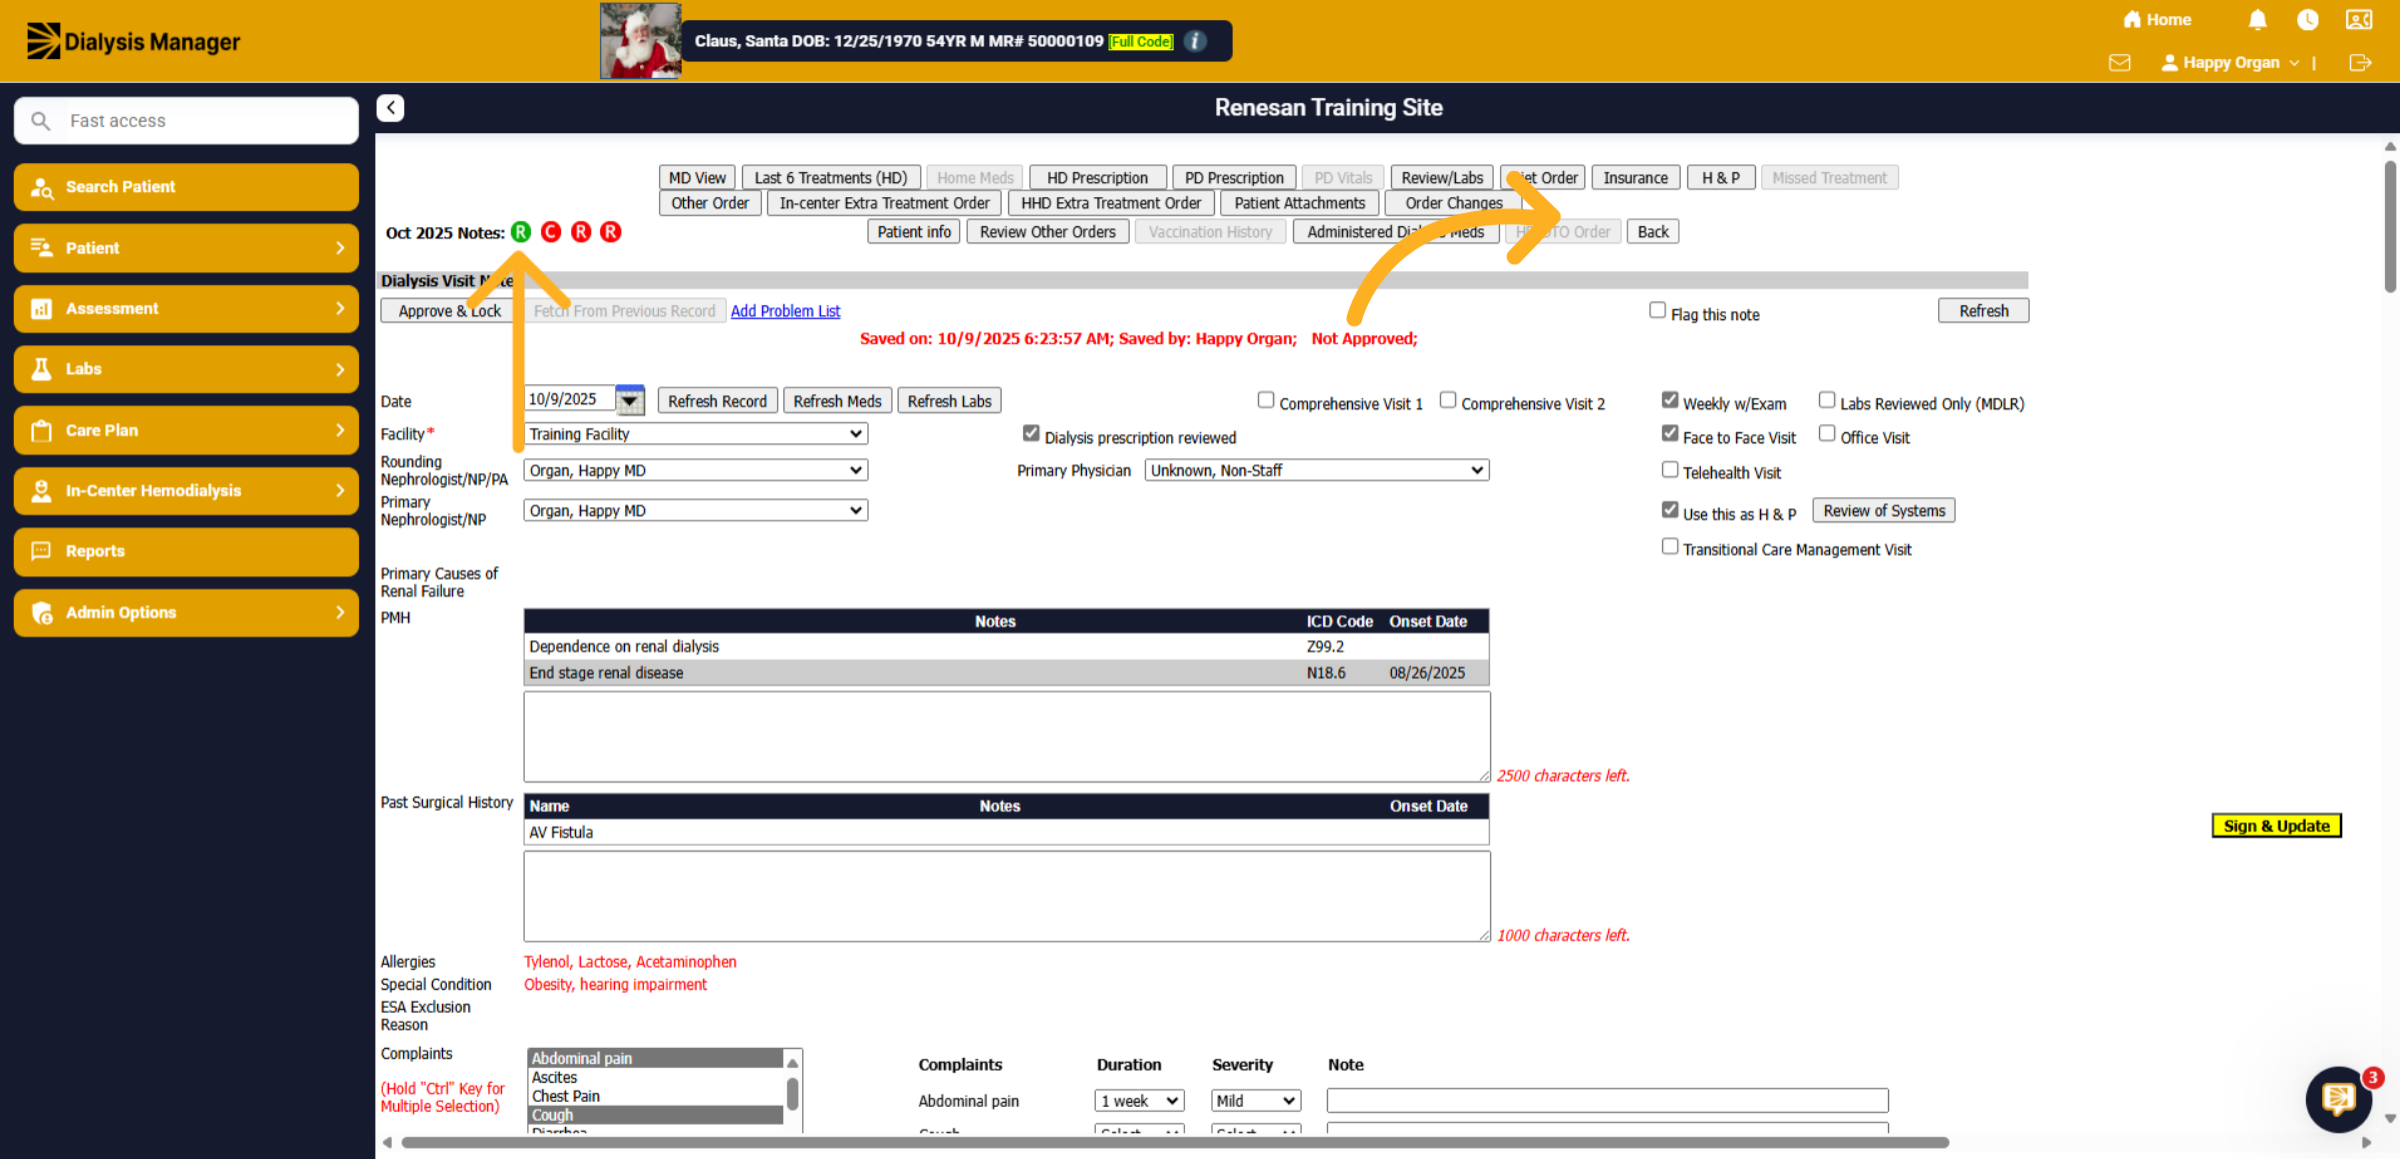Screen dimensions: 2400x1159
Task: Open the Happy Organ user dropdown
Action: [2230, 63]
